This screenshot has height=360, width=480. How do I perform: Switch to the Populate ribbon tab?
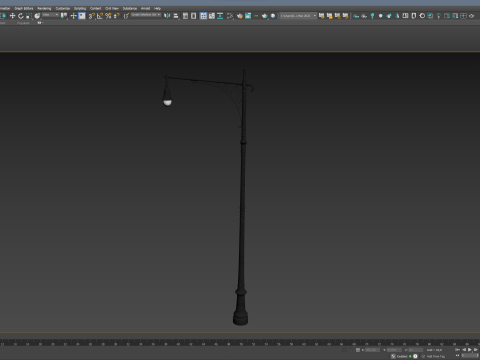click(23, 23)
